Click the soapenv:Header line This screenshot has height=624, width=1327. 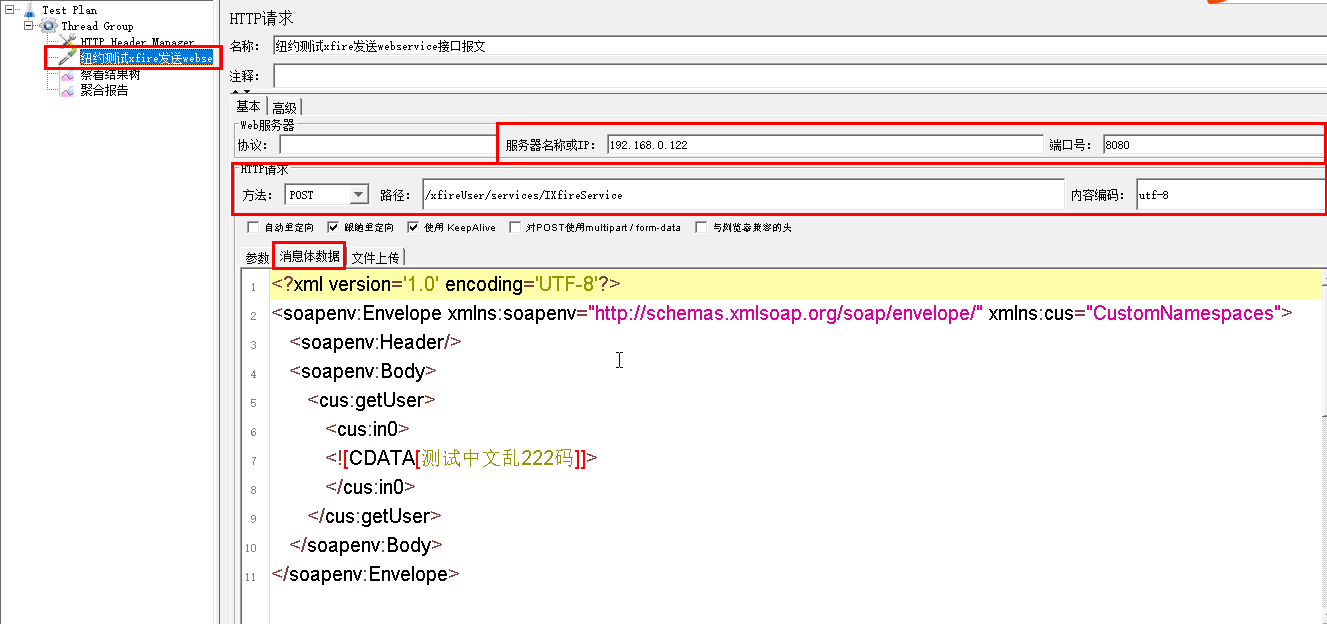[375, 342]
